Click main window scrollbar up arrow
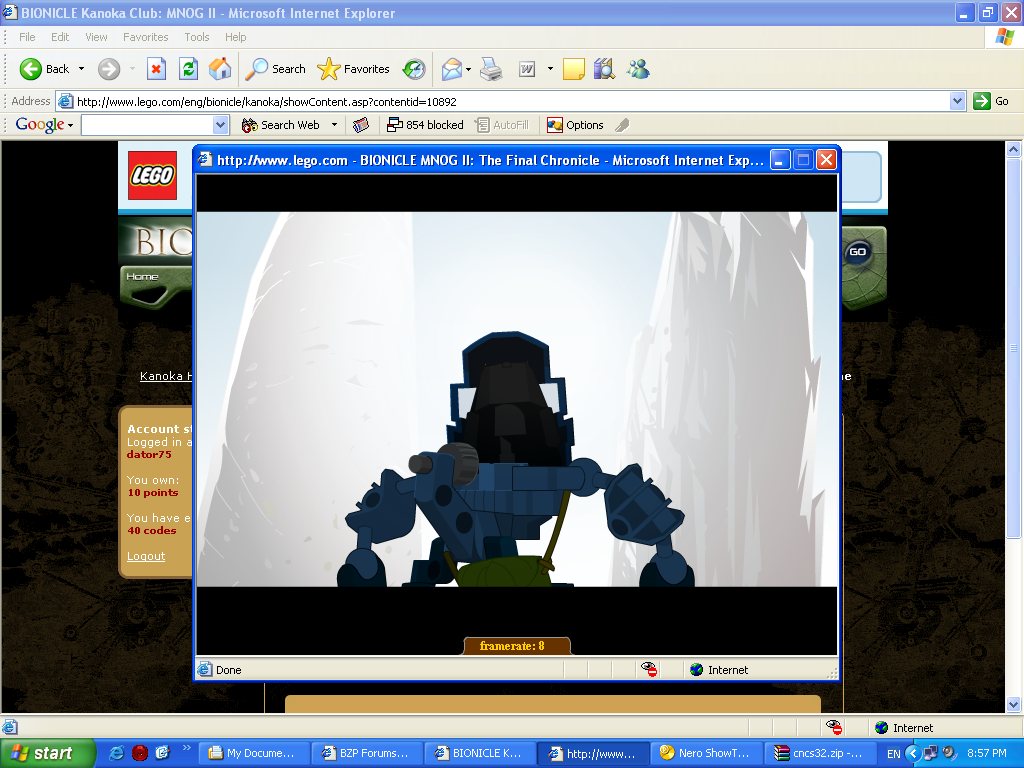 tap(1013, 150)
